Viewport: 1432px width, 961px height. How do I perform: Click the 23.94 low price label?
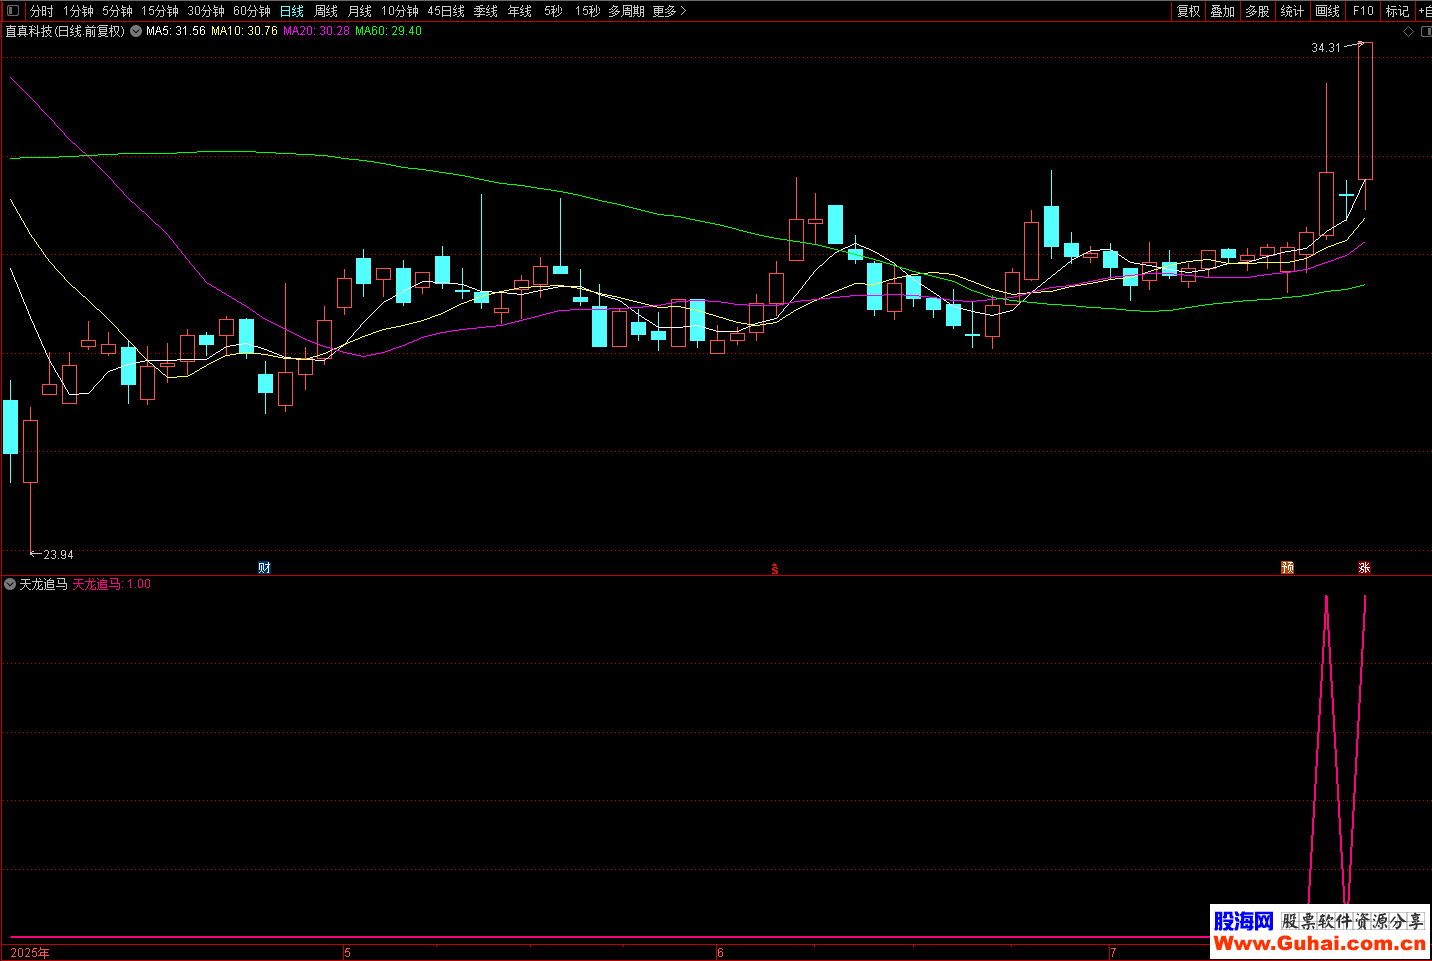[58, 554]
